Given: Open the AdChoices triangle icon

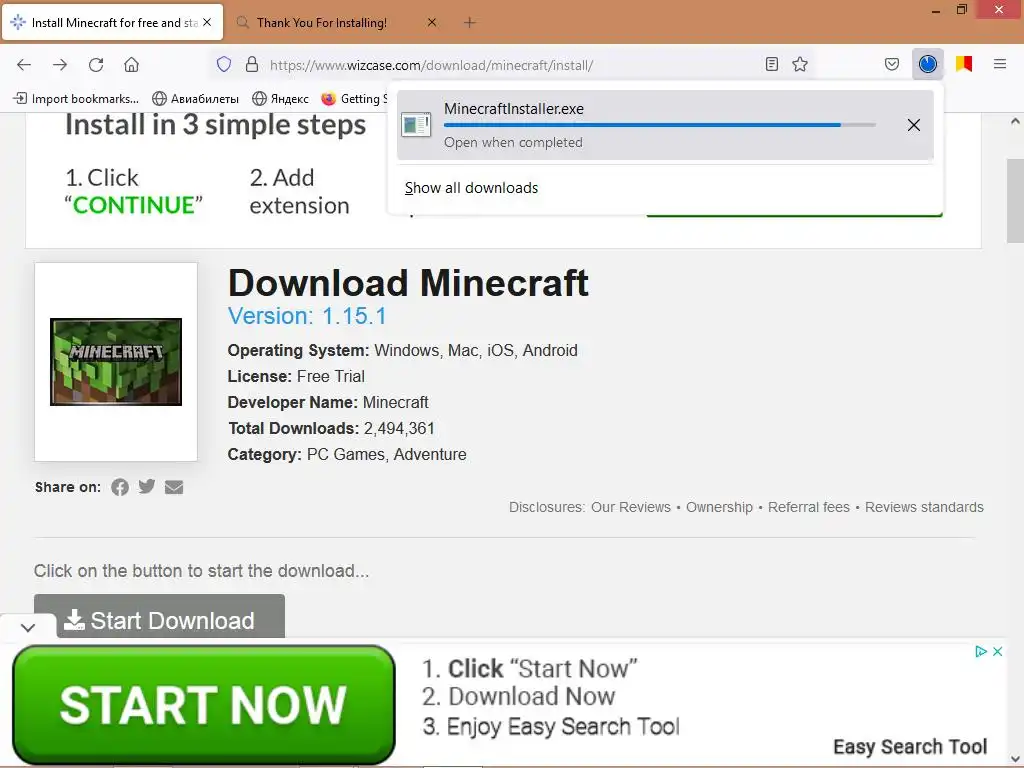Looking at the screenshot, I should coord(980,651).
